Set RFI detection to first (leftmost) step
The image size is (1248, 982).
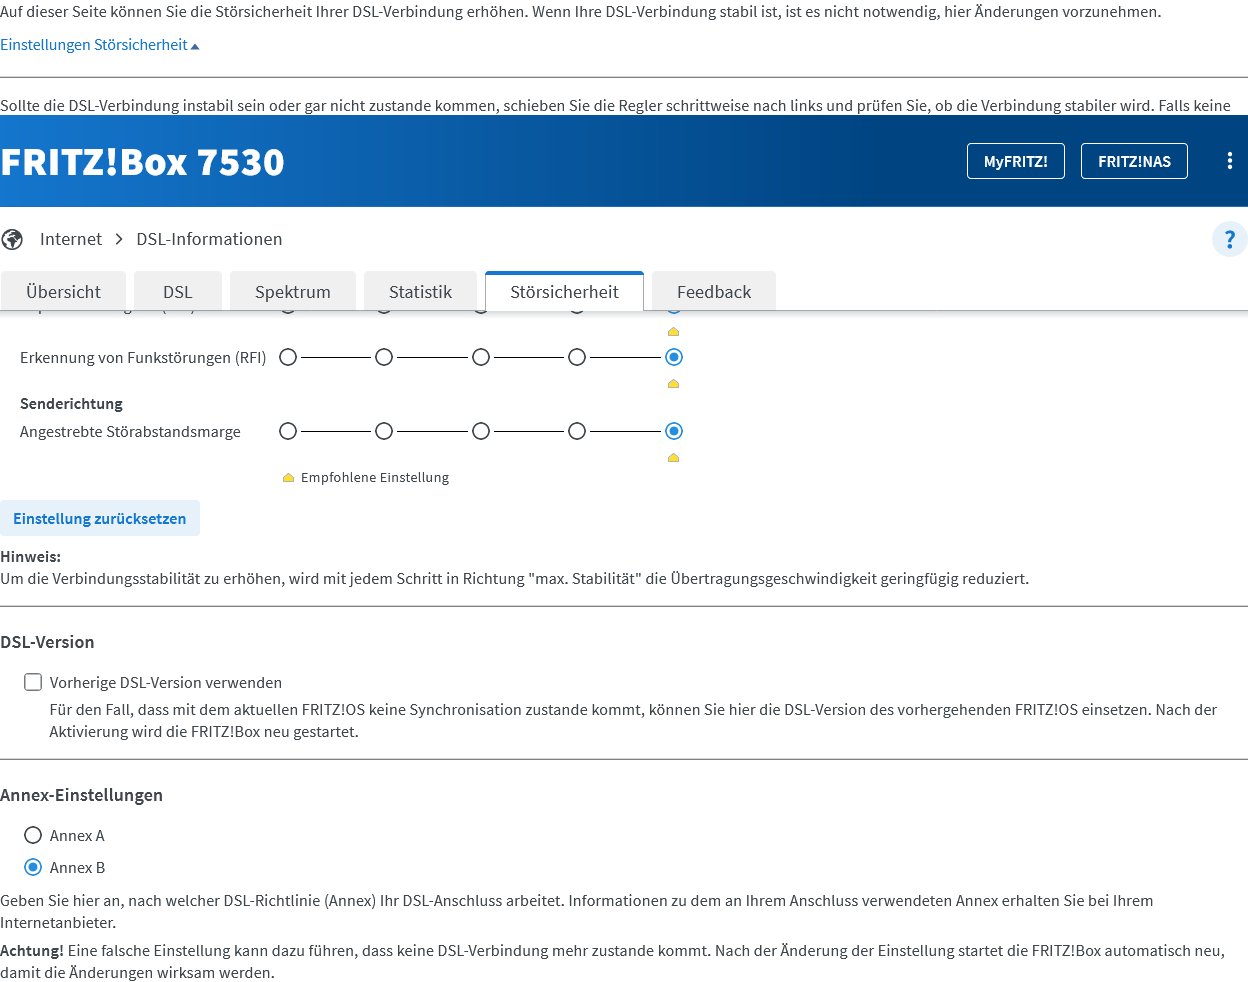(x=288, y=357)
